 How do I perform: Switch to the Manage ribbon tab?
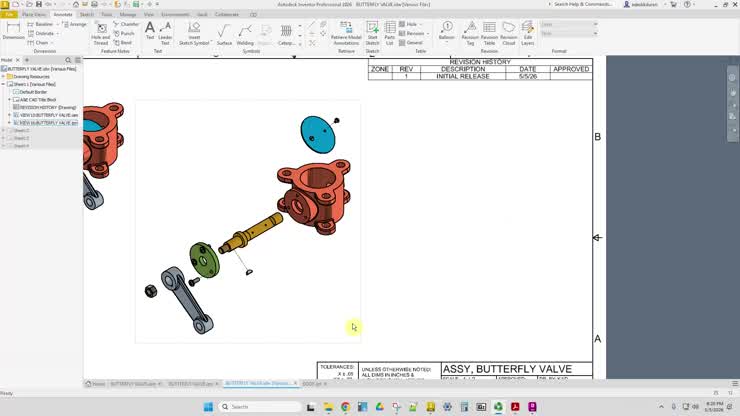tap(127, 15)
